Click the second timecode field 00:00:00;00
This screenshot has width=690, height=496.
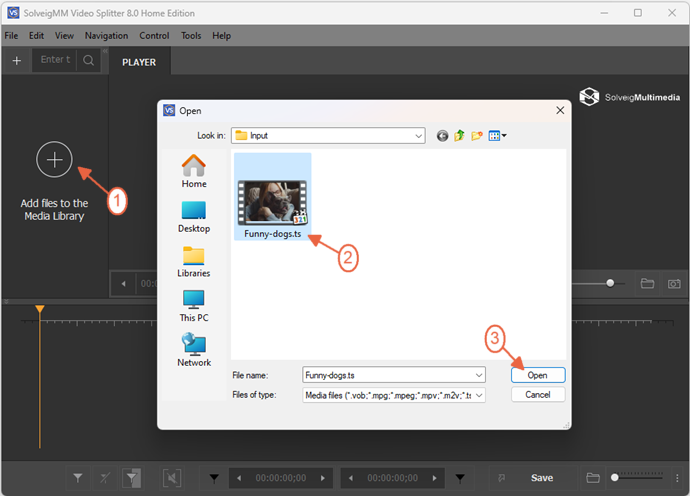(393, 478)
